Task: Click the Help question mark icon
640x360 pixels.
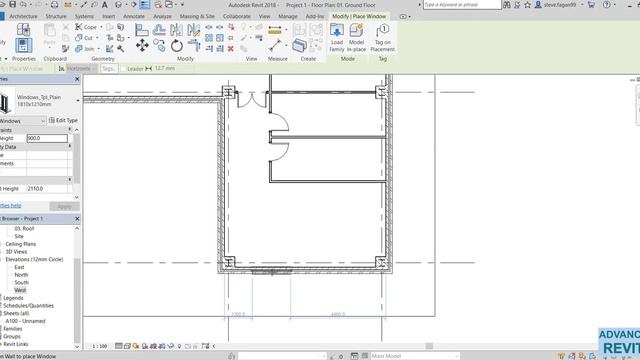Action: pos(607,5)
